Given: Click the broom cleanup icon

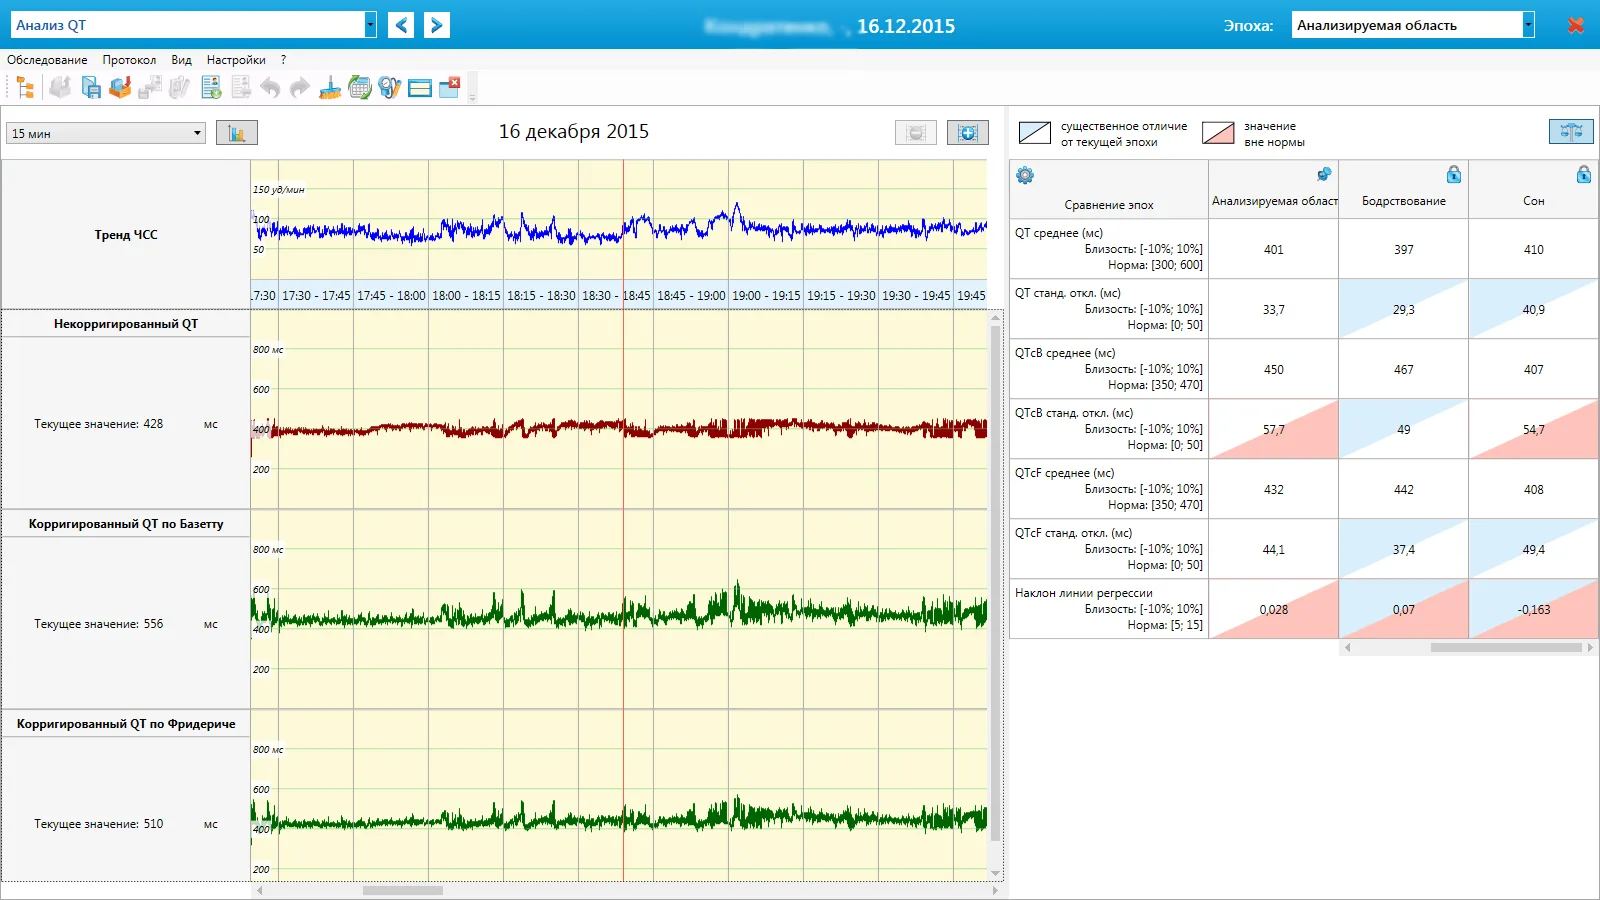Looking at the screenshot, I should [x=330, y=88].
